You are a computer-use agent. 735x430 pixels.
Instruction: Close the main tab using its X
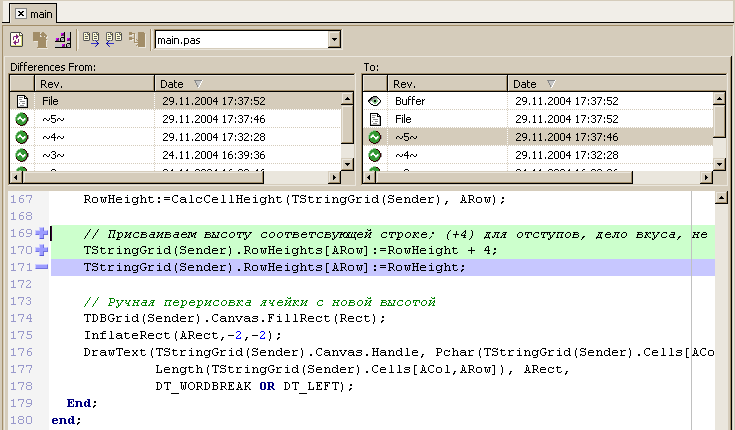click(x=20, y=13)
